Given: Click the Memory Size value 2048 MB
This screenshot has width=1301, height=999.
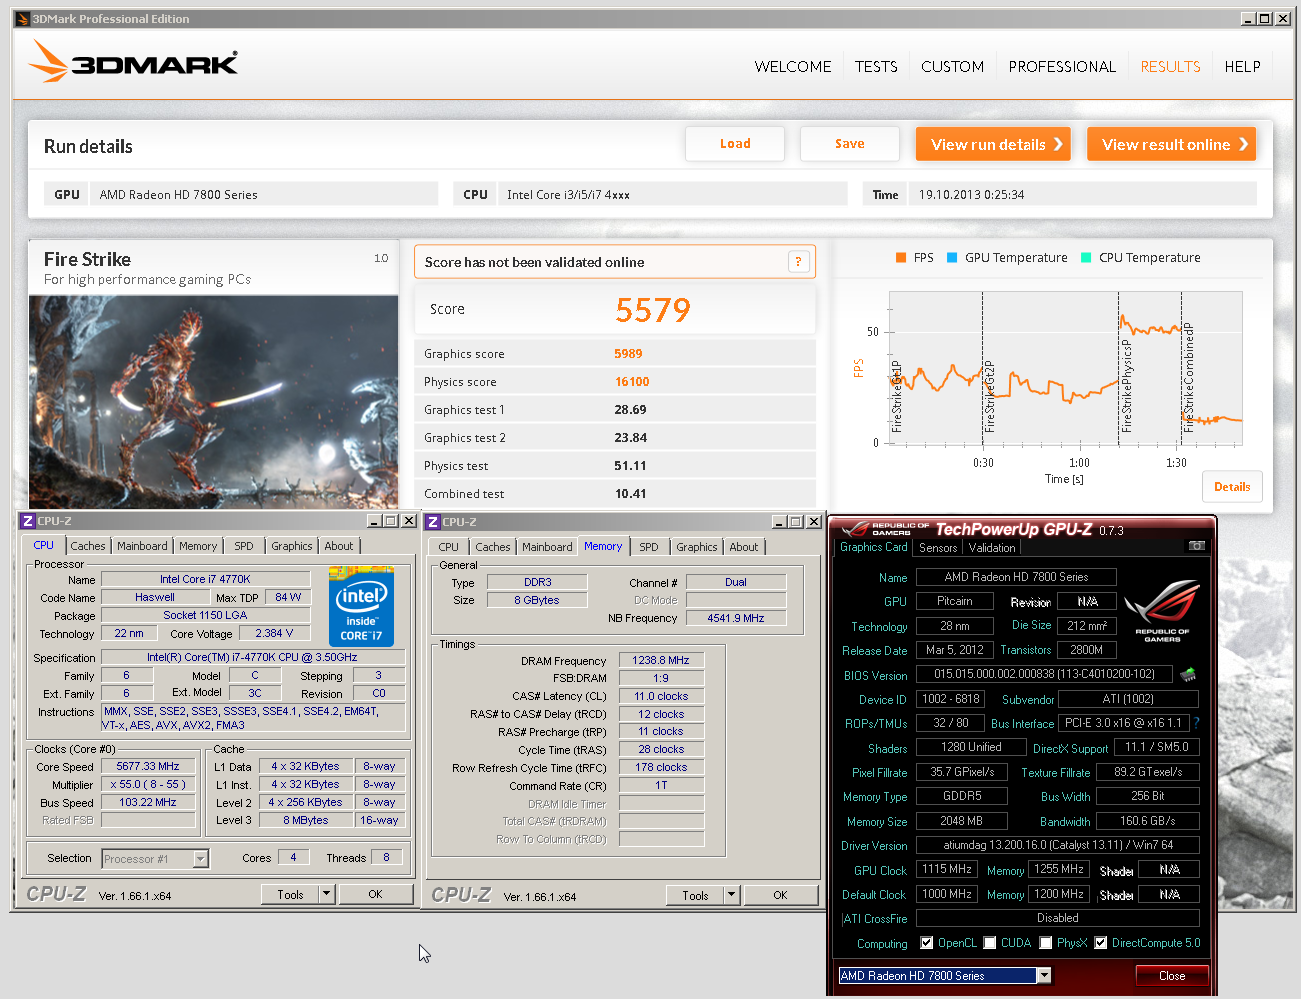Looking at the screenshot, I should [961, 821].
